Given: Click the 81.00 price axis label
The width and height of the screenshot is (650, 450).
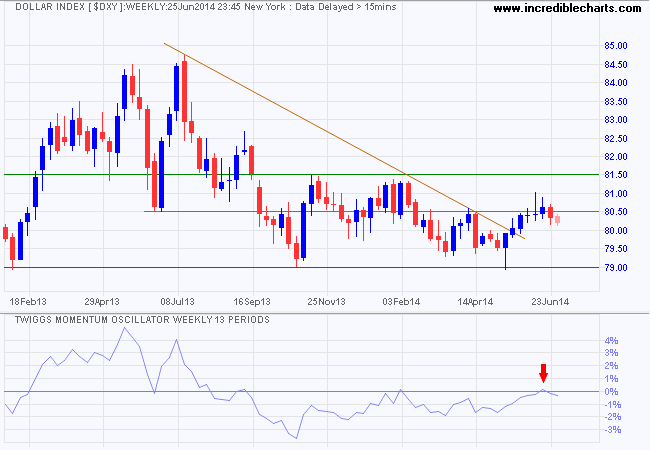Looking at the screenshot, I should click(616, 194).
